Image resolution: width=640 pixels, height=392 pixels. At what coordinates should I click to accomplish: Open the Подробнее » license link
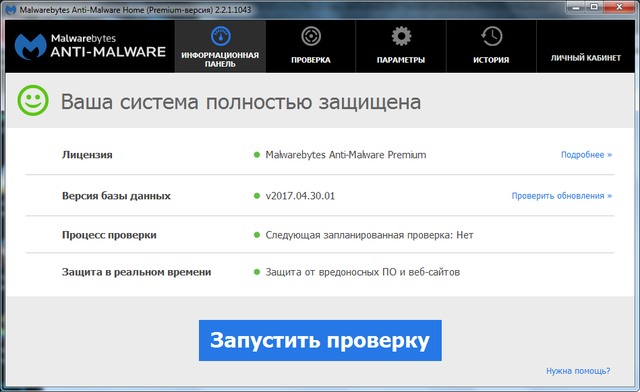pos(586,155)
